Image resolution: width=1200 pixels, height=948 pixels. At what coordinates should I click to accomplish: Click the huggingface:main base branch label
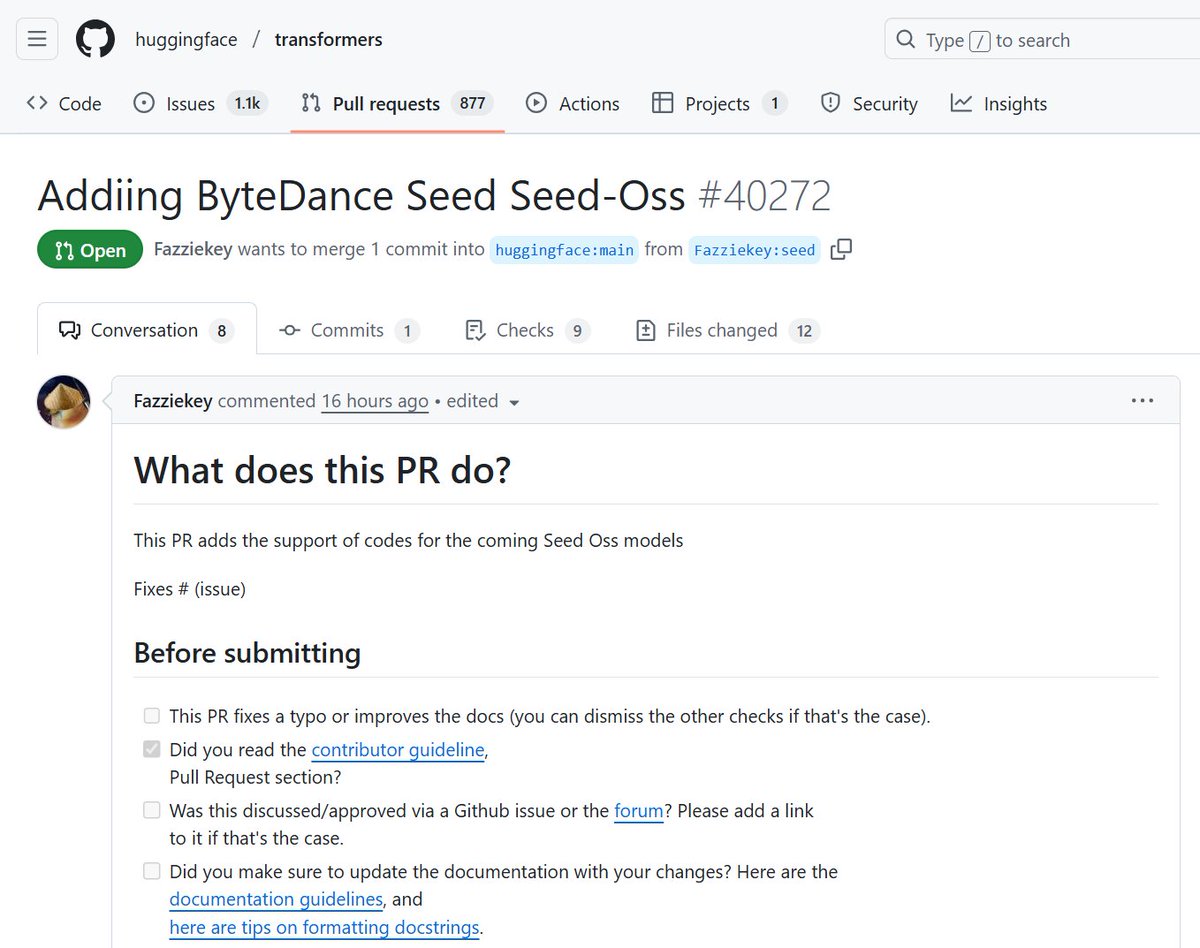click(x=564, y=250)
